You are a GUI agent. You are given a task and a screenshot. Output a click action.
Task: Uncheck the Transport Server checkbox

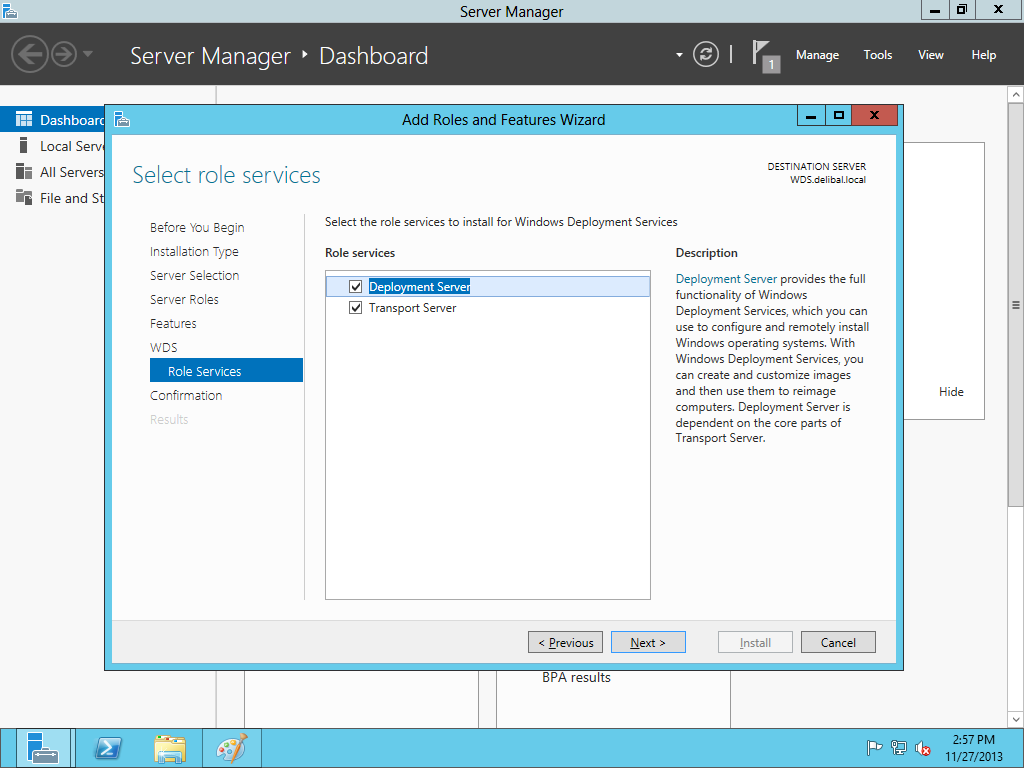(355, 308)
